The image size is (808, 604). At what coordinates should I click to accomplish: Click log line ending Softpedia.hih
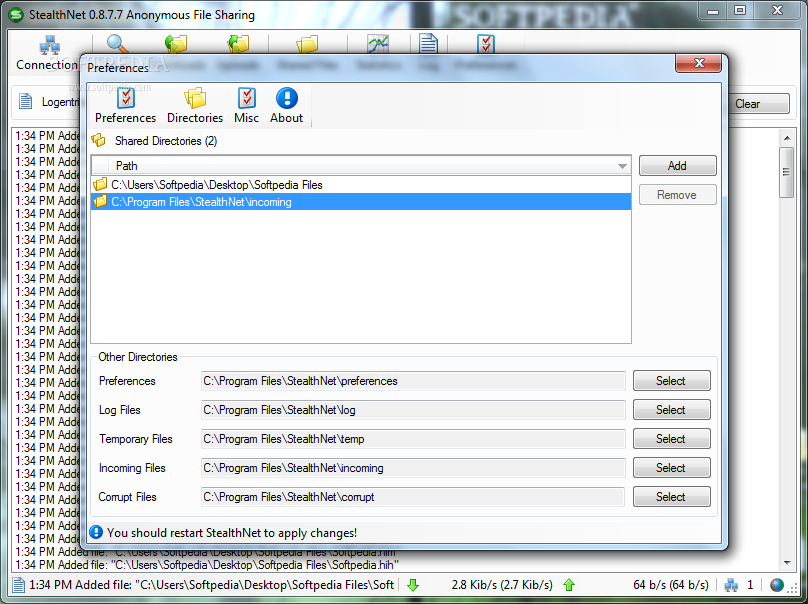click(207, 565)
